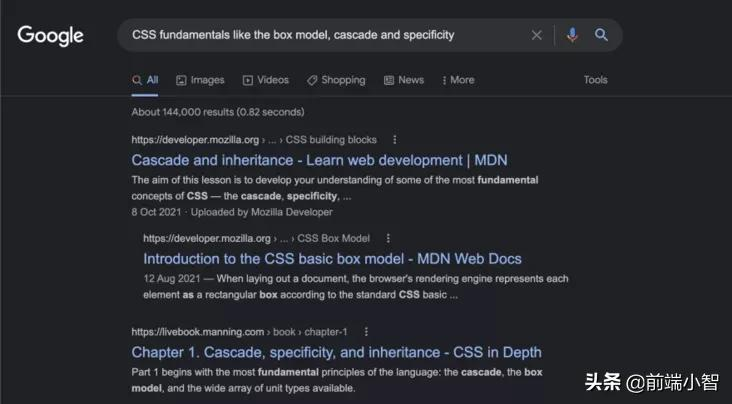
Task: Clear the search query with X icon
Action: (x=537, y=35)
